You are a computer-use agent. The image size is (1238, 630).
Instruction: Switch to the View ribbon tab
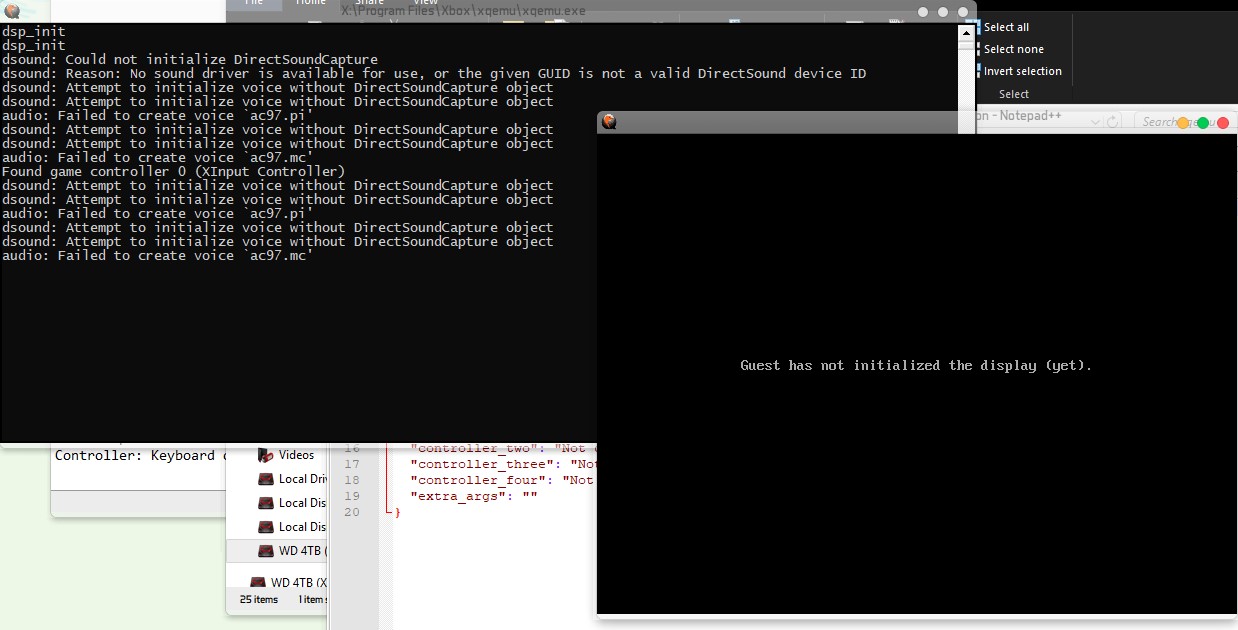pos(425,4)
